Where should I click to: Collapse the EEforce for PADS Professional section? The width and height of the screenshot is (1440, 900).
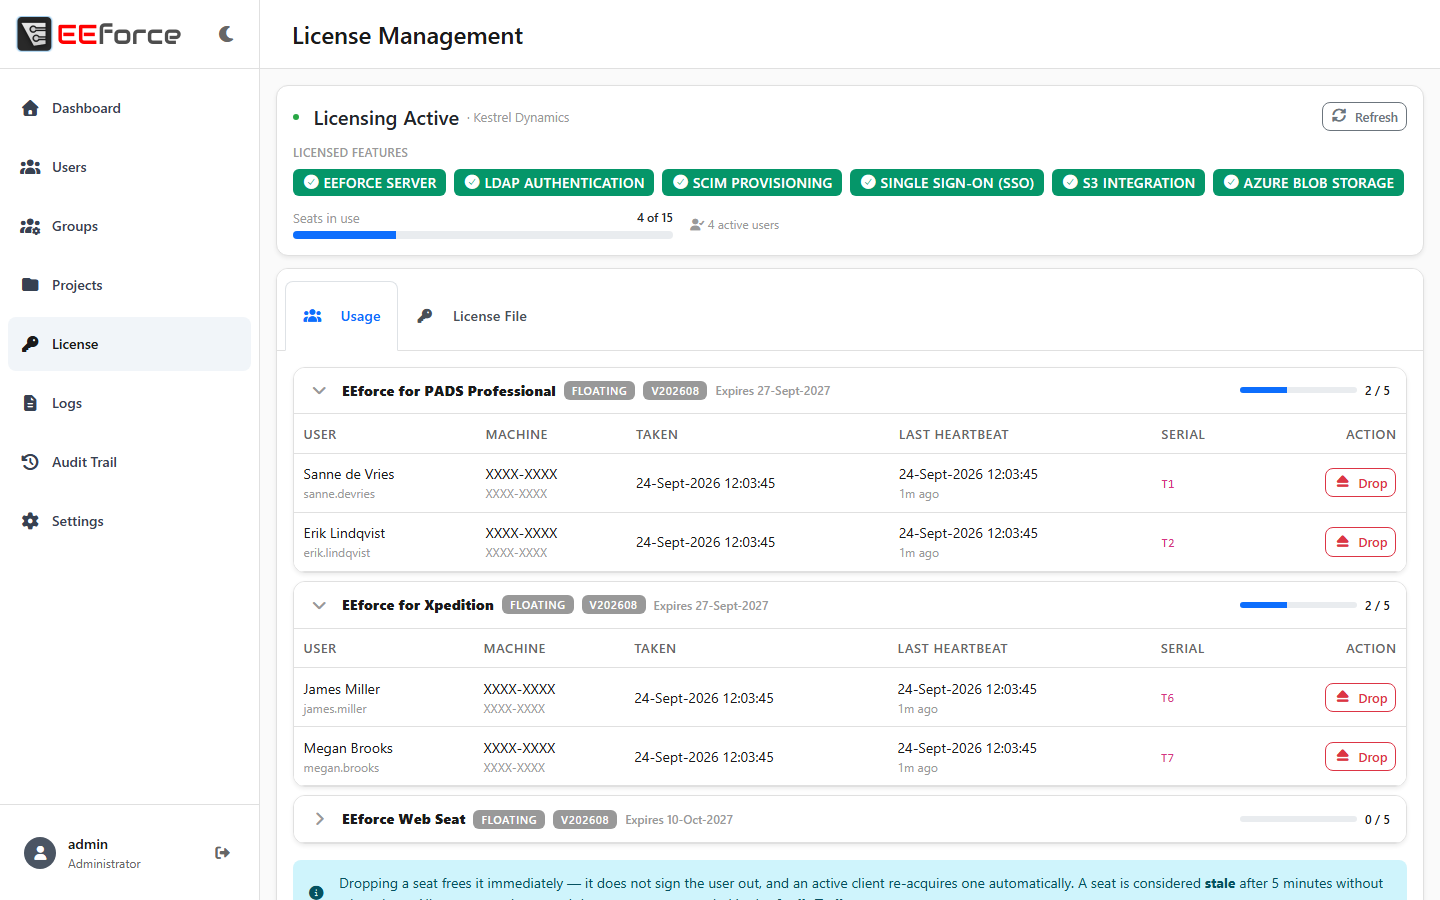click(x=319, y=391)
